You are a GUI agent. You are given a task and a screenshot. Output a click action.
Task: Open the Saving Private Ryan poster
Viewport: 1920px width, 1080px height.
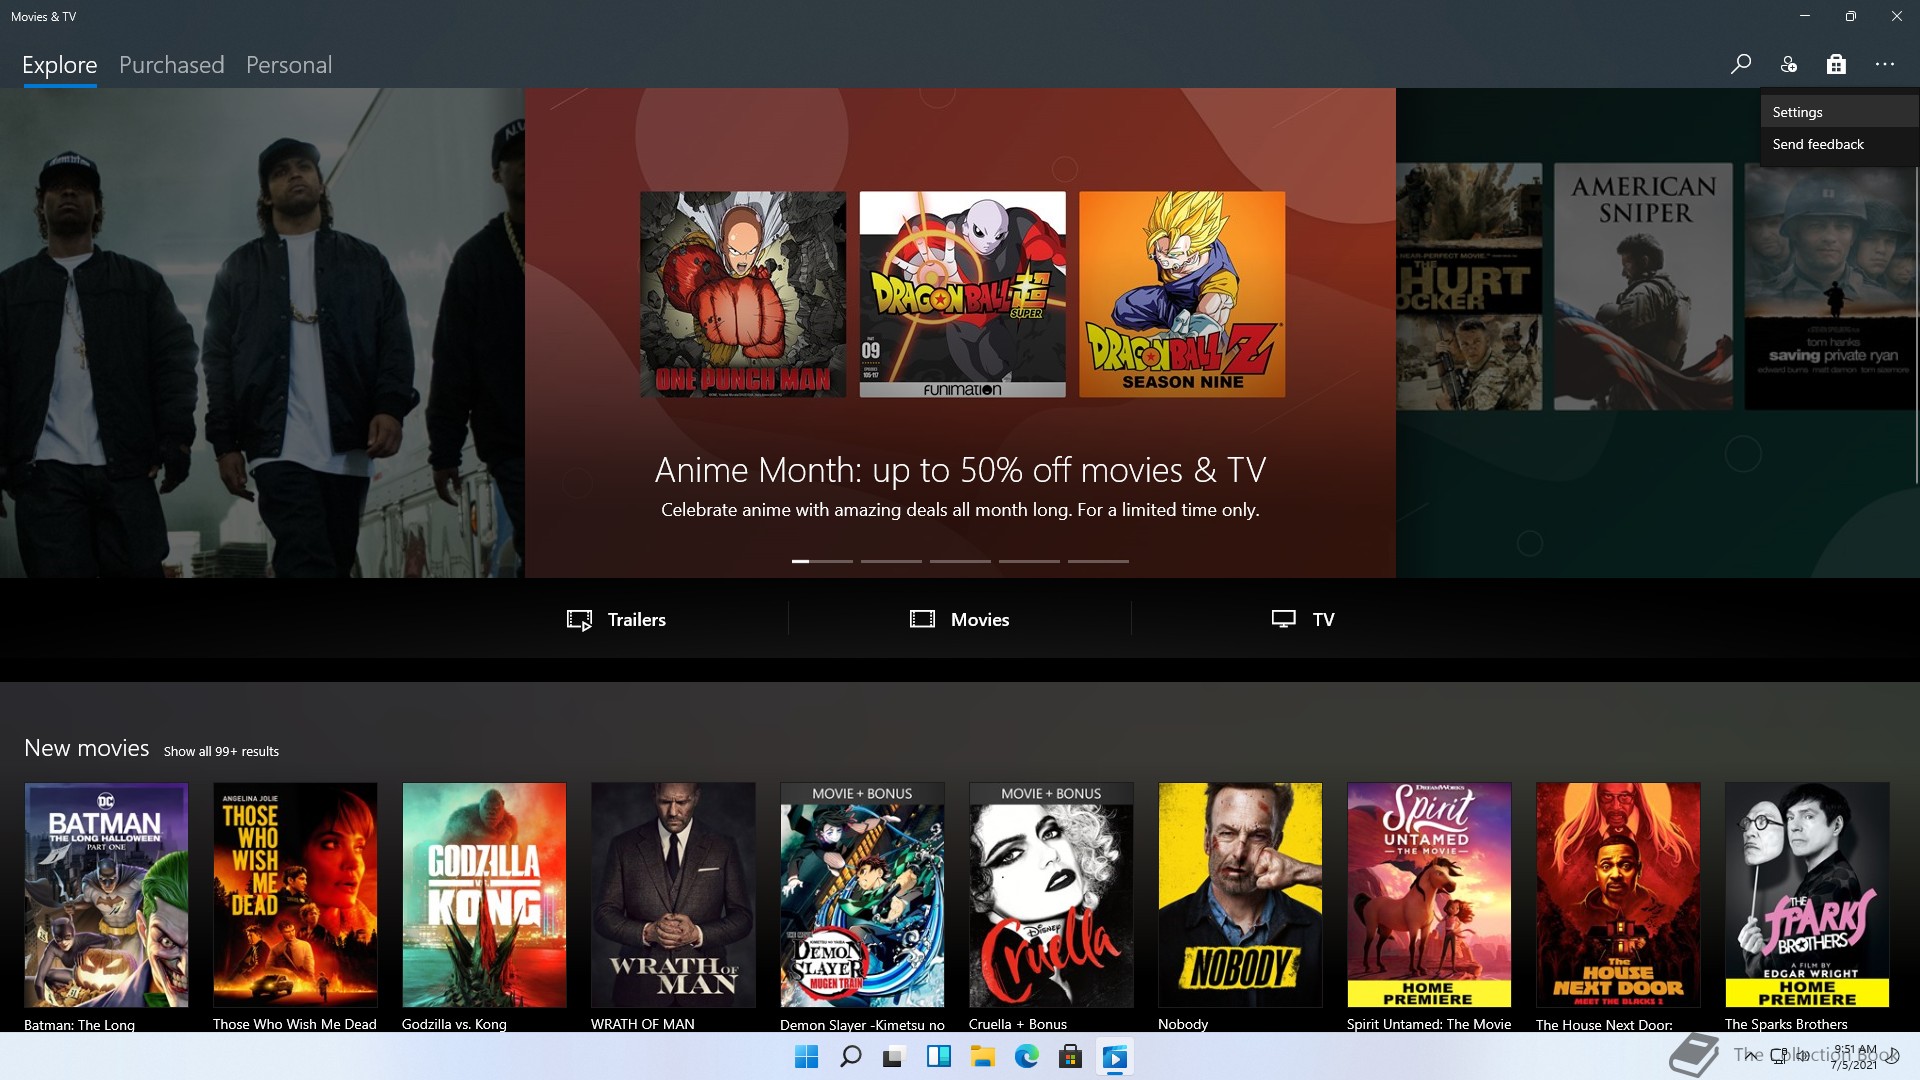(1832, 286)
